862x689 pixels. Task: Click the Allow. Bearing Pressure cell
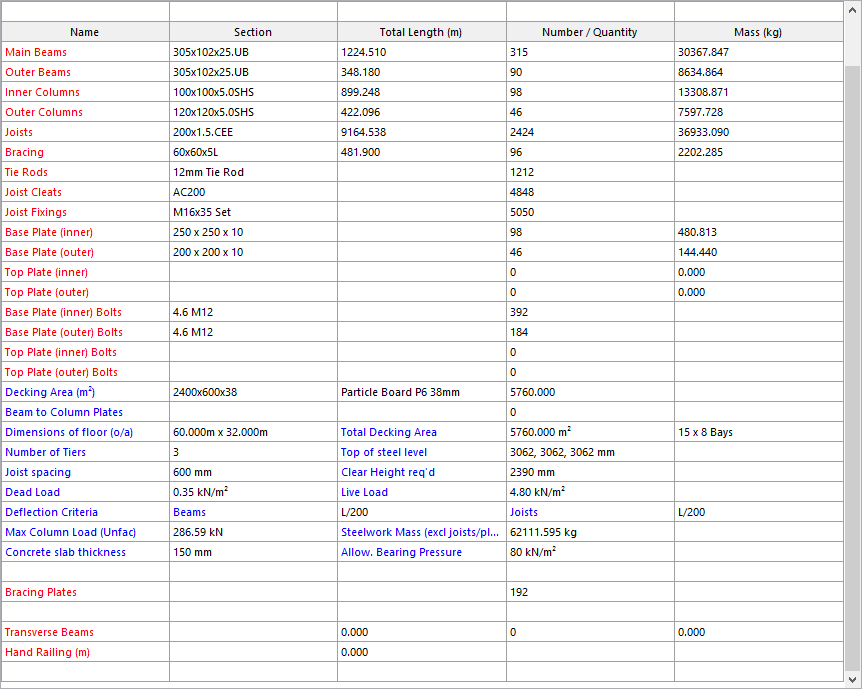click(422, 552)
